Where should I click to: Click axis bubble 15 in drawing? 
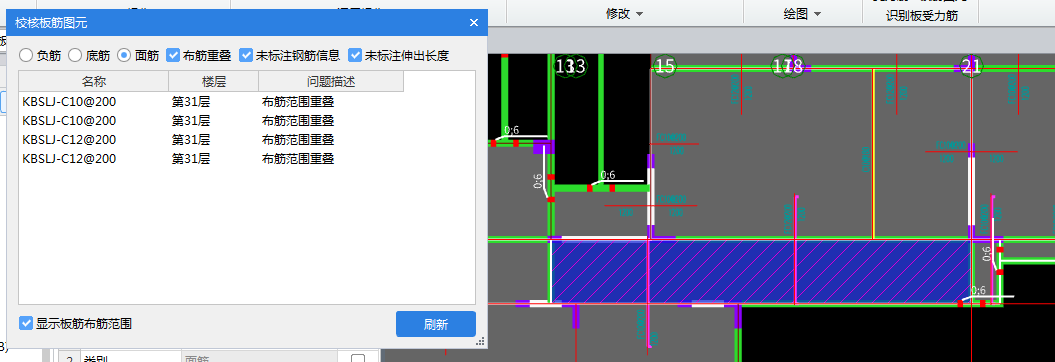665,66
